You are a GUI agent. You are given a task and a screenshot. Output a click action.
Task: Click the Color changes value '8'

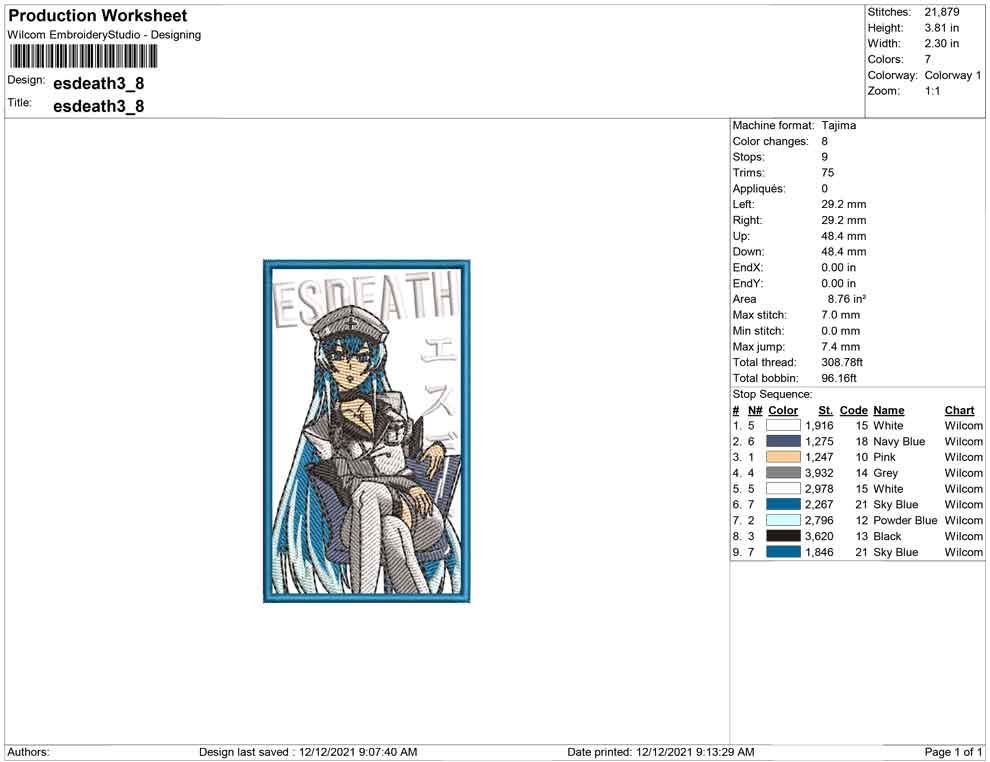pos(825,141)
